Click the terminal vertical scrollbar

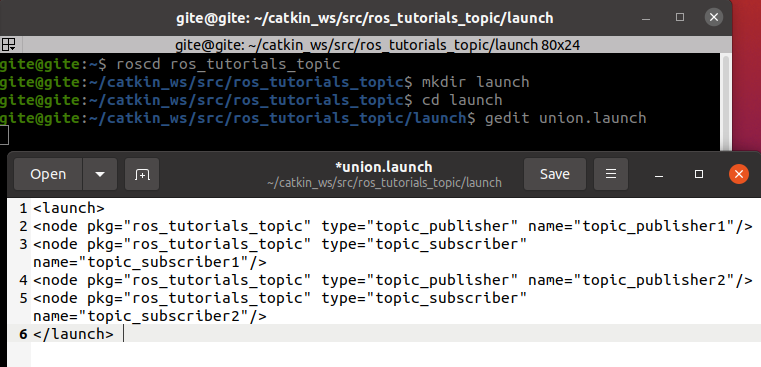tap(726, 102)
